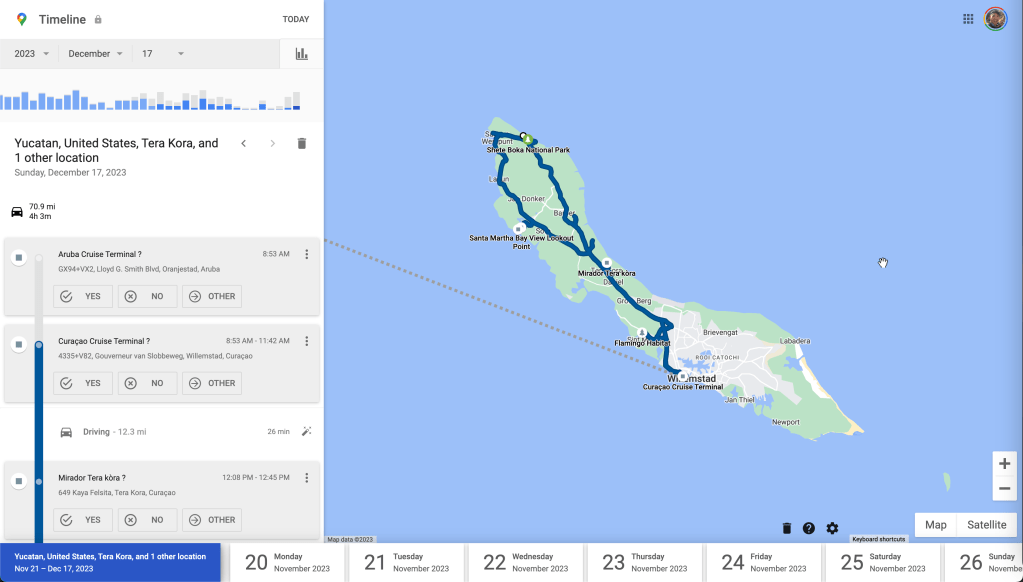The width and height of the screenshot is (1023, 582).
Task: Confirm YES for Aruba Cruise Terminal
Action: (x=83, y=296)
